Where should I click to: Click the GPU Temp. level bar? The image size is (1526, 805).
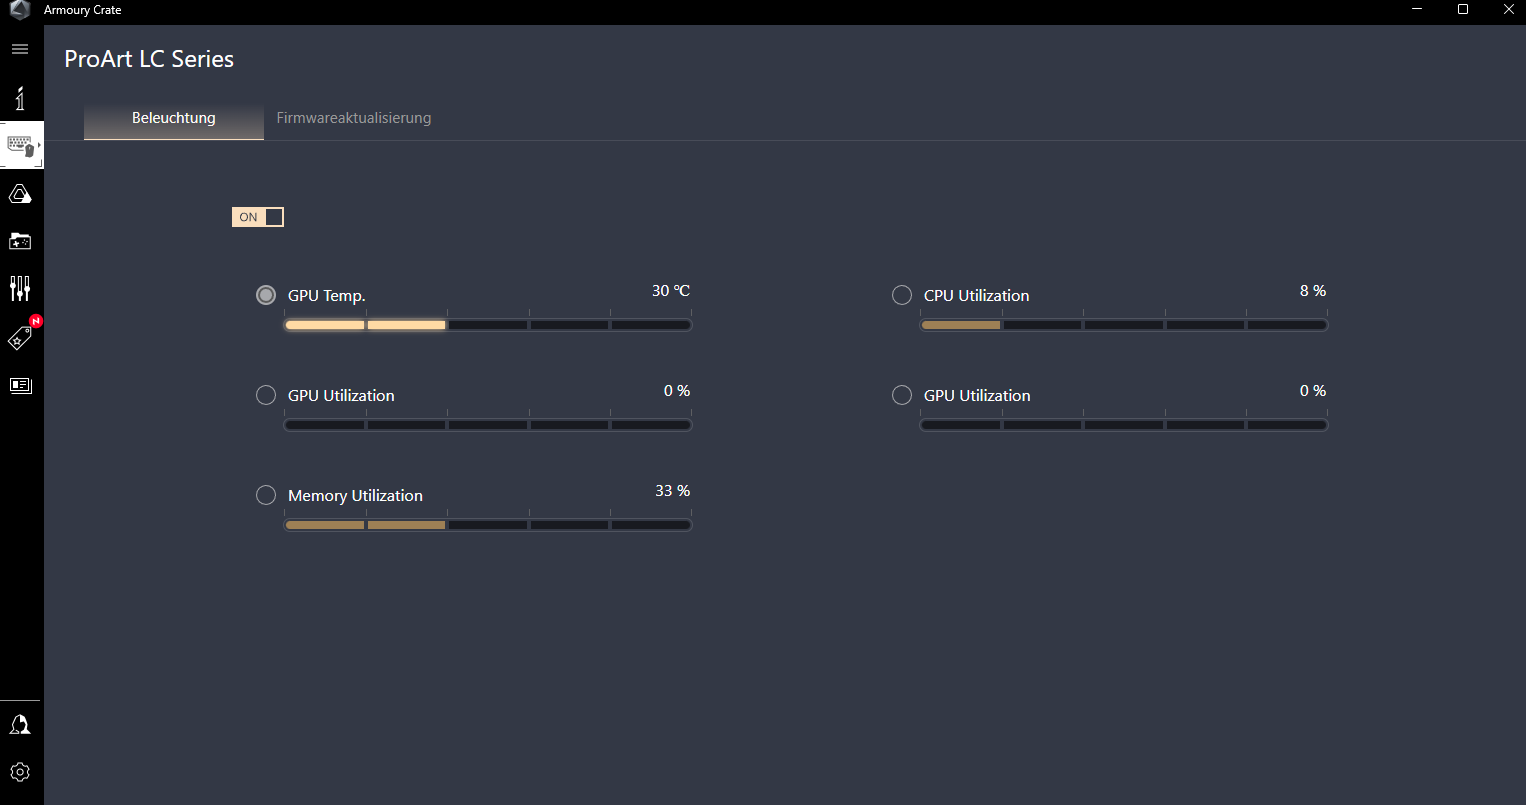[488, 325]
